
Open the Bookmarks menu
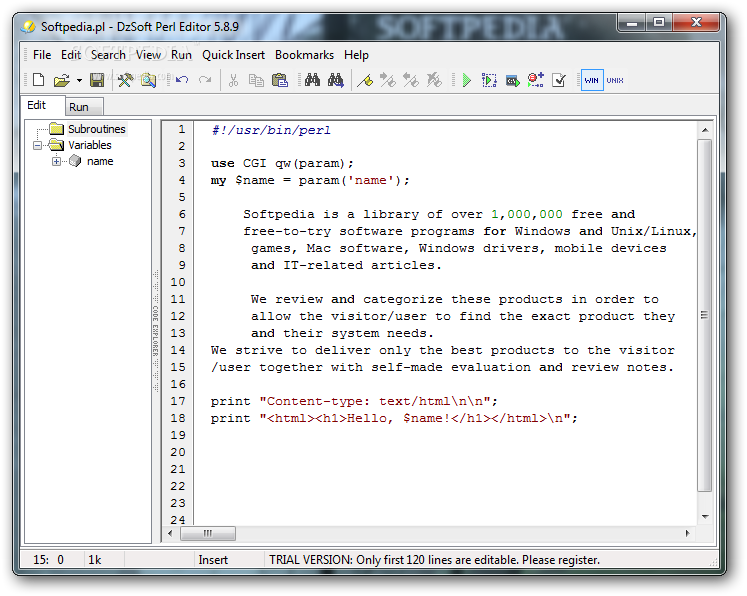click(304, 55)
